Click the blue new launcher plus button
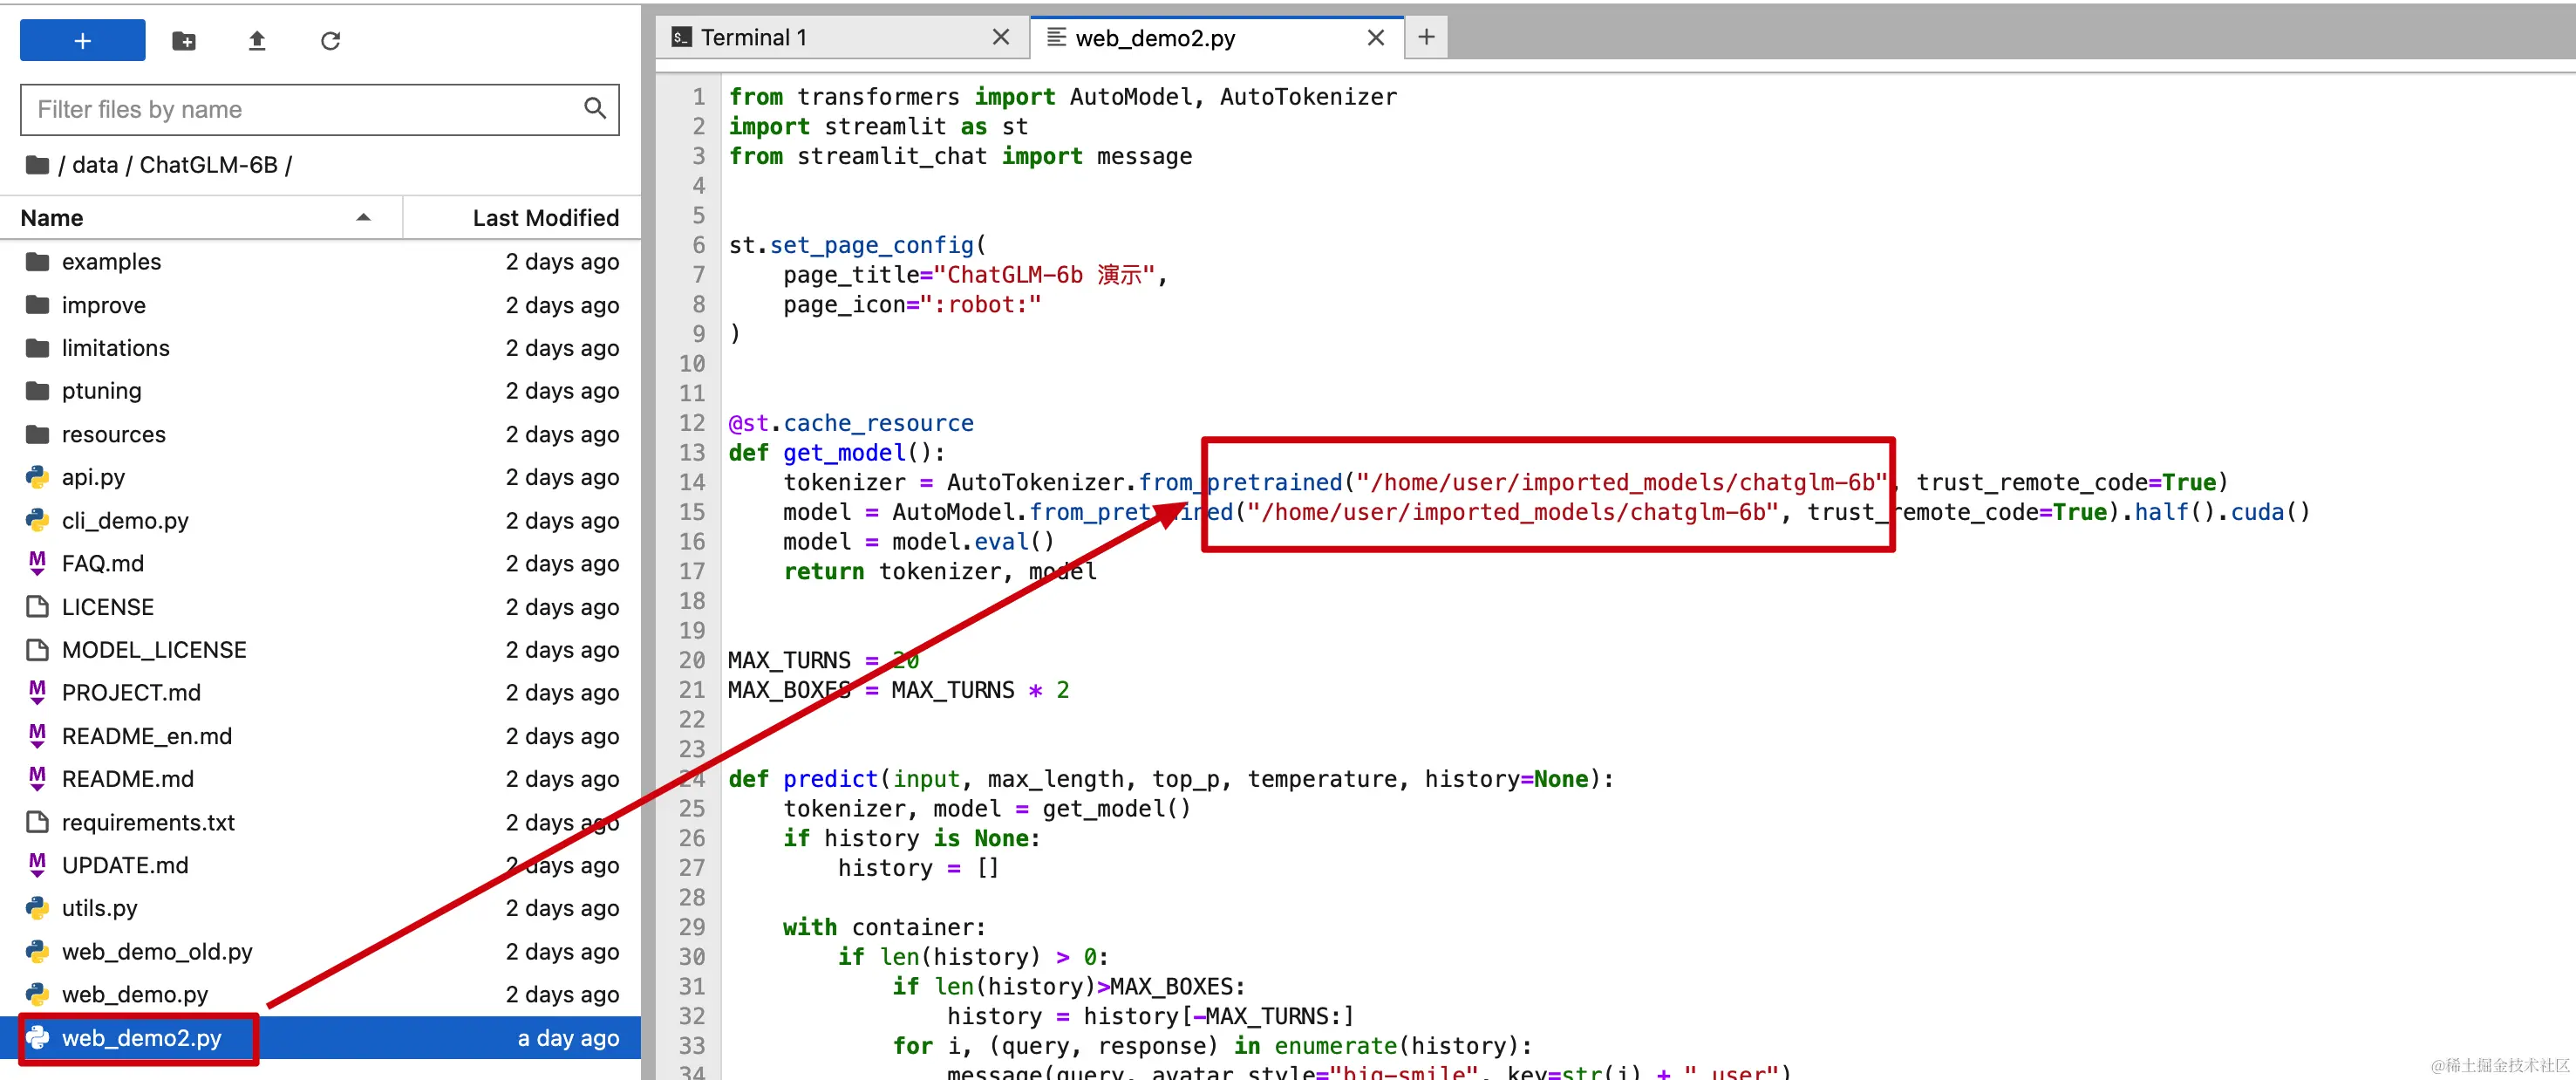 [x=82, y=41]
